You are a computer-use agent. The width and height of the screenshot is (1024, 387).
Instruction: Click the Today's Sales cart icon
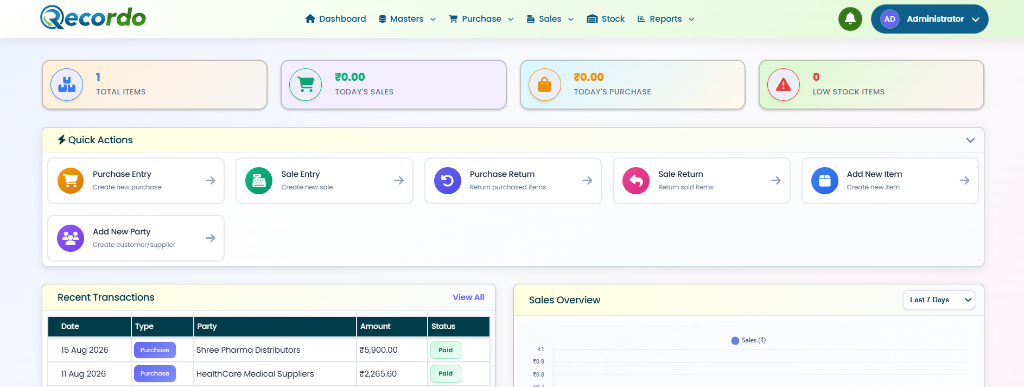click(x=306, y=85)
